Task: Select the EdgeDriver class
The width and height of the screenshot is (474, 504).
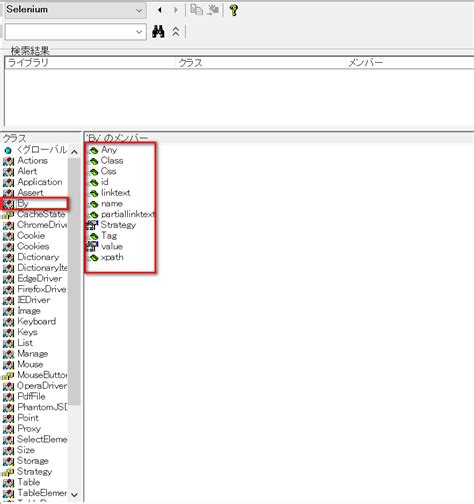Action: [x=32, y=278]
